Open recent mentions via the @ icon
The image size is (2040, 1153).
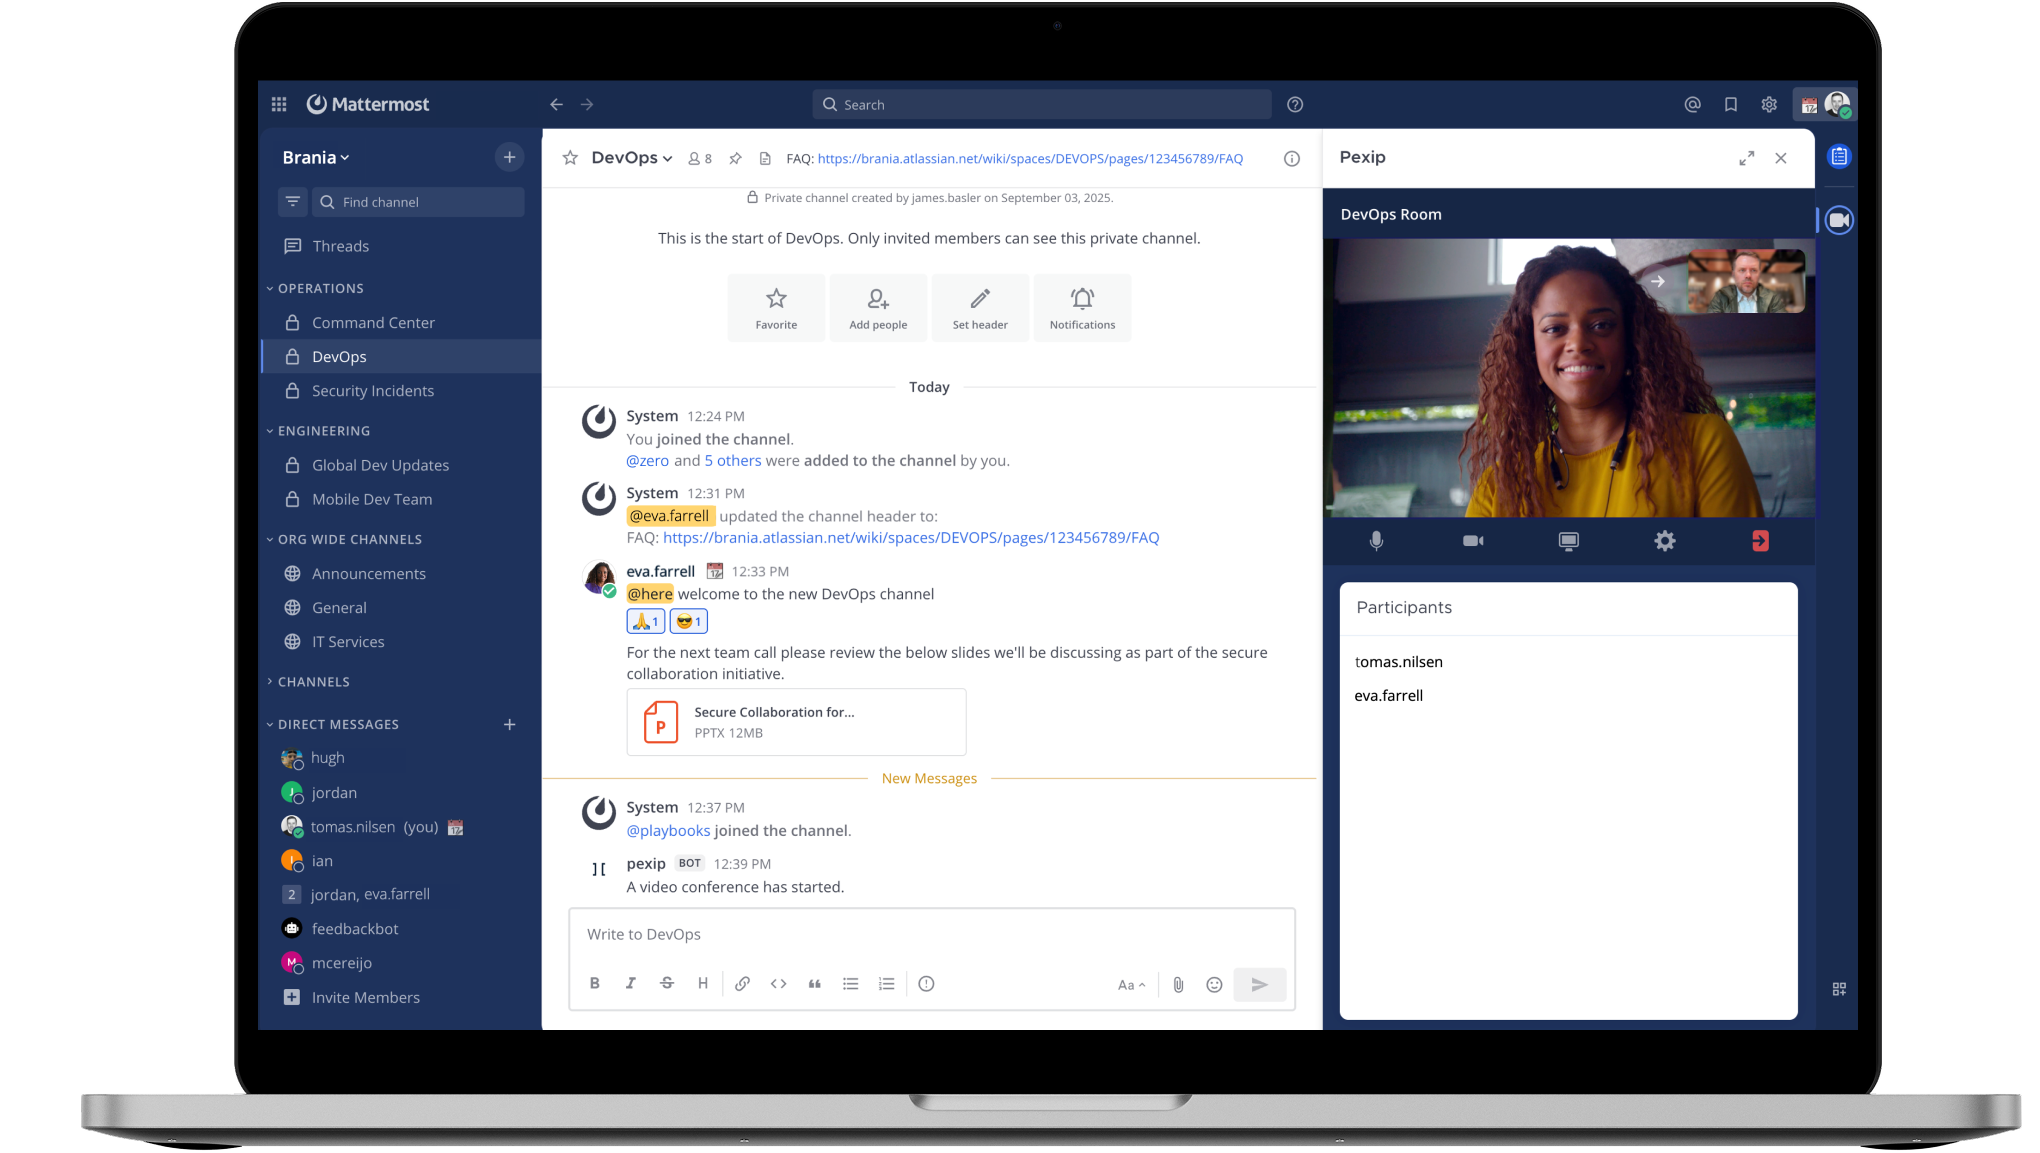1692,104
